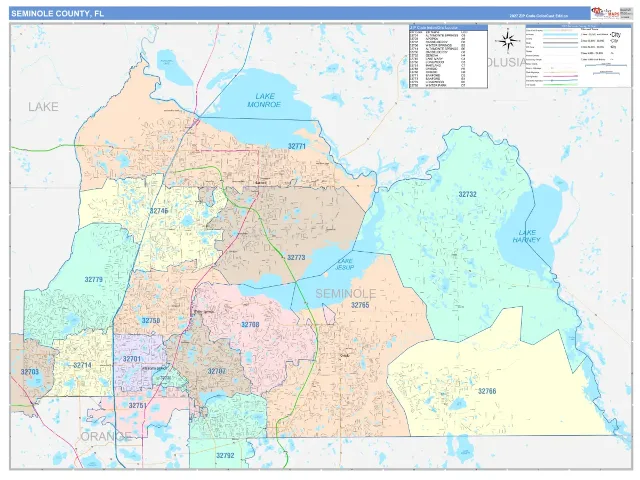Click the ZIP code 32707 label
Image resolution: width=640 pixels, height=480 pixels.
tap(217, 371)
